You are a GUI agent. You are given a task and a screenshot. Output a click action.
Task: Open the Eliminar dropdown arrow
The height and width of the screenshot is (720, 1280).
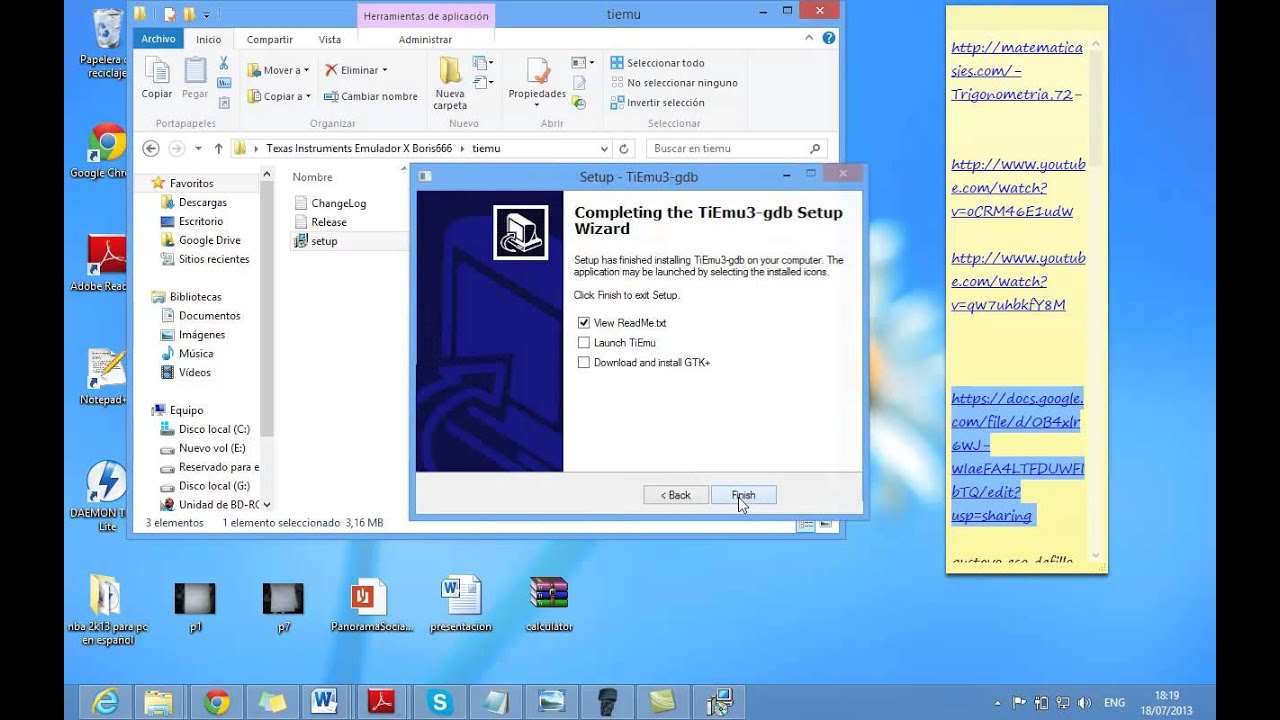[x=384, y=70]
